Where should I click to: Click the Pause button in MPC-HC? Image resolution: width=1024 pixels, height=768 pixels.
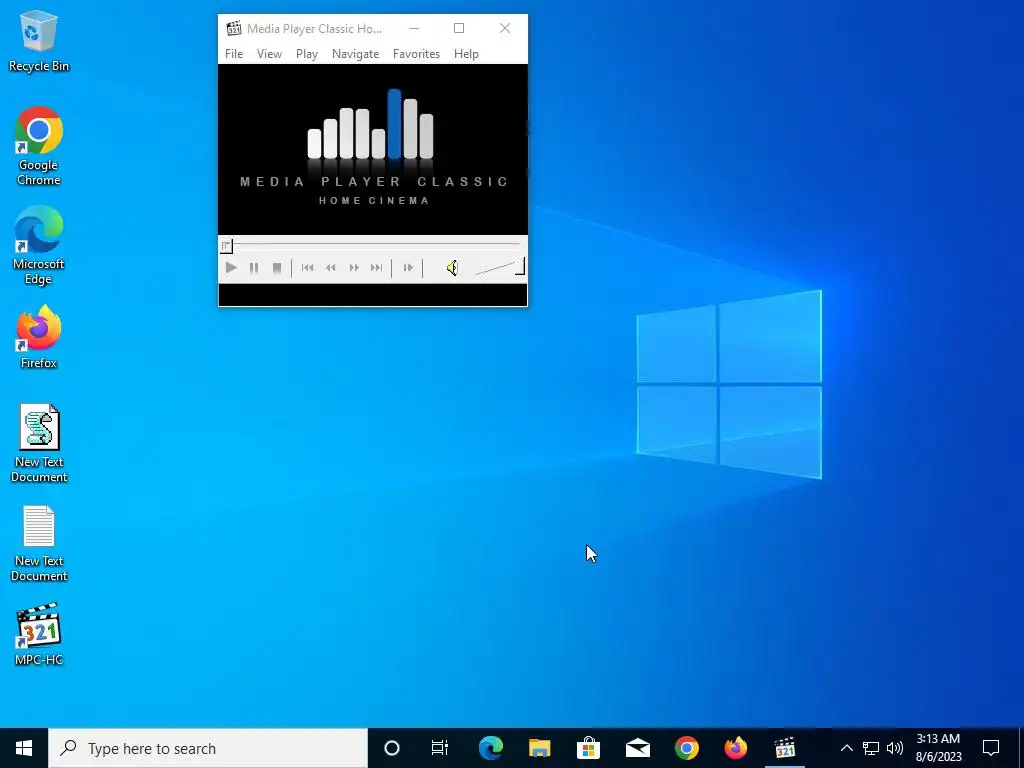(254, 268)
